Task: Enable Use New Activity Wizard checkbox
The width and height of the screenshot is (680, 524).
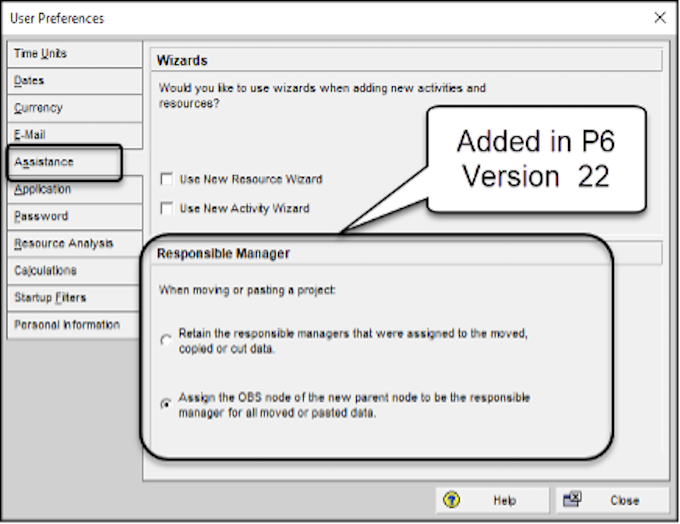Action: point(167,208)
